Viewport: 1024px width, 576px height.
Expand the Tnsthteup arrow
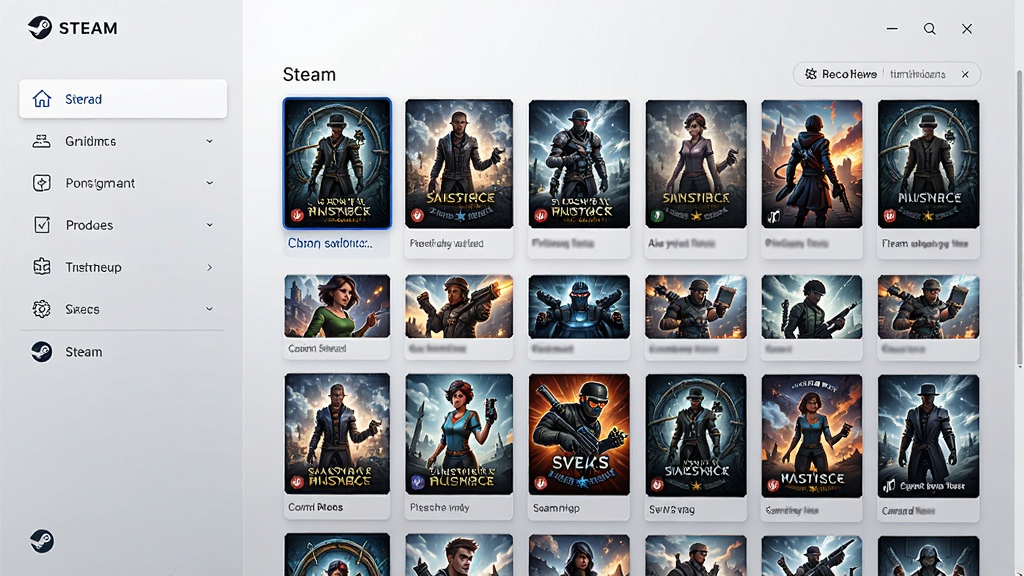coord(210,267)
